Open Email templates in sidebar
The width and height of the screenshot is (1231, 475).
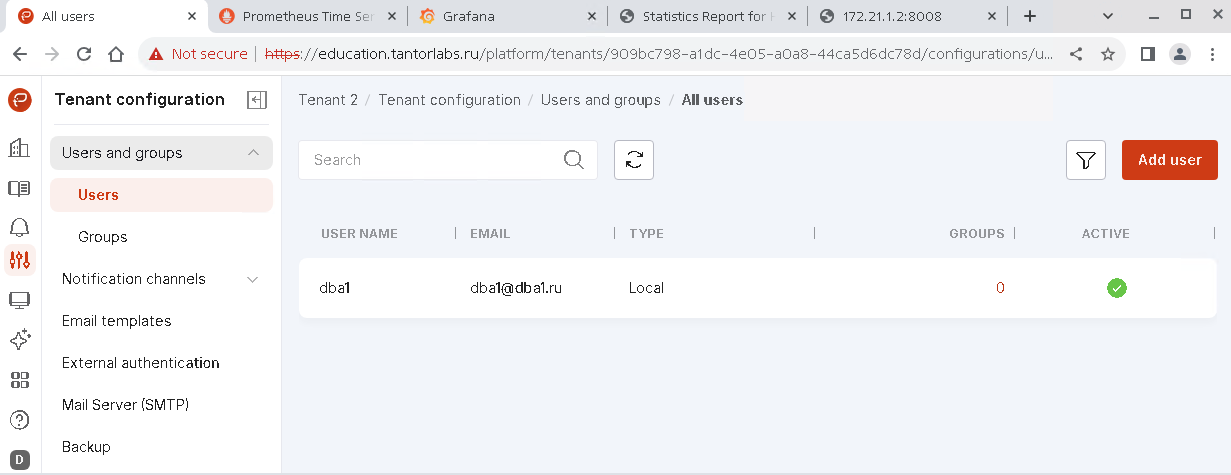click(x=116, y=321)
